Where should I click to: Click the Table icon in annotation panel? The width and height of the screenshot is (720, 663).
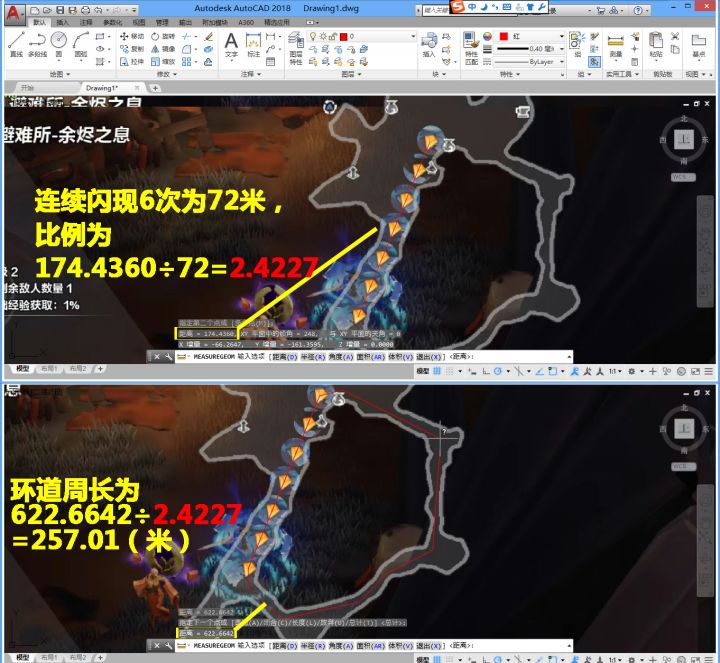coord(271,62)
